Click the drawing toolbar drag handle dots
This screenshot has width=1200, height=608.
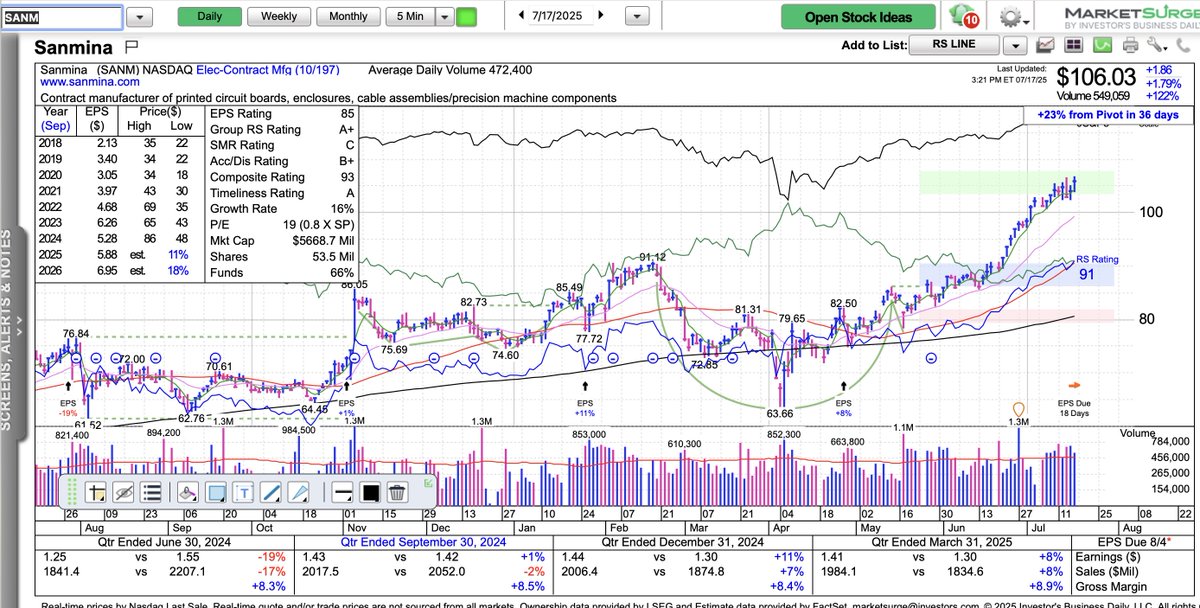tap(72, 492)
